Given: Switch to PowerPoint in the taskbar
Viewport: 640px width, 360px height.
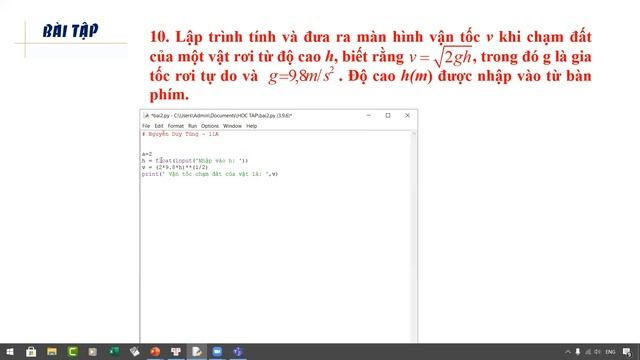Looking at the screenshot, I should (x=155, y=351).
